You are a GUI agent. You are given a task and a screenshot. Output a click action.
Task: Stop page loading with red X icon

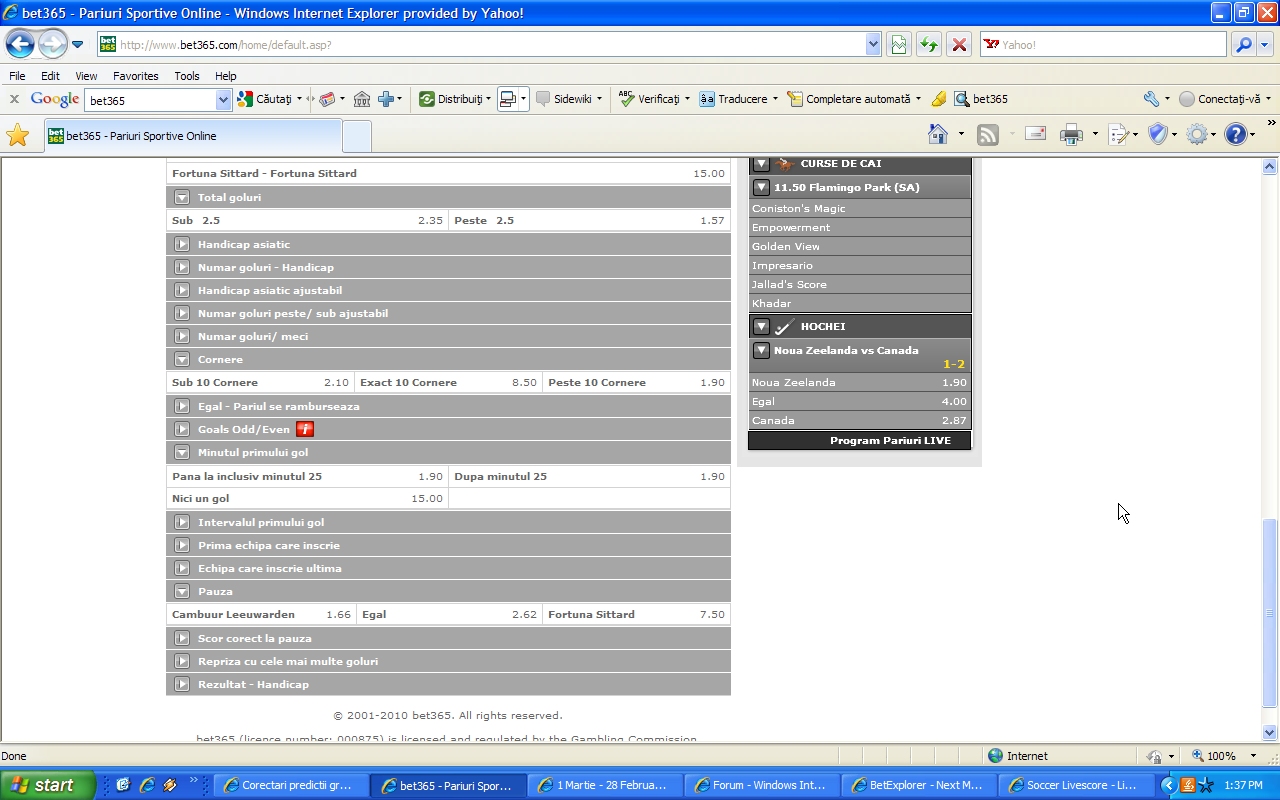pos(959,44)
